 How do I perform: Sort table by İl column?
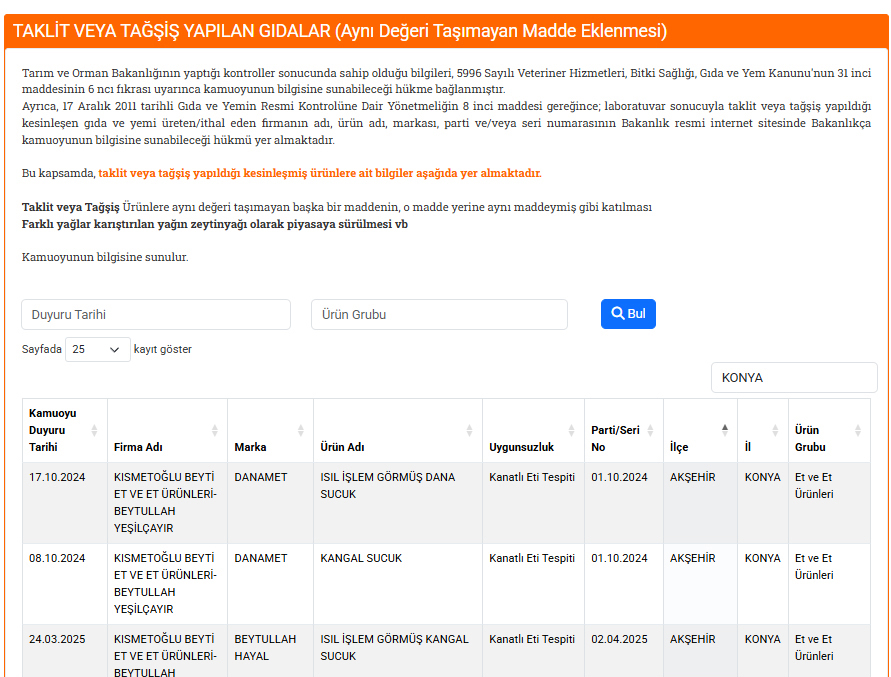click(763, 430)
